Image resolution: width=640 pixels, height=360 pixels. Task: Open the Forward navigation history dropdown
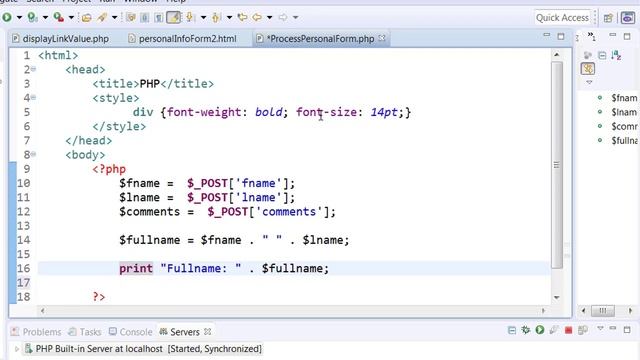pyautogui.click(x=296, y=18)
